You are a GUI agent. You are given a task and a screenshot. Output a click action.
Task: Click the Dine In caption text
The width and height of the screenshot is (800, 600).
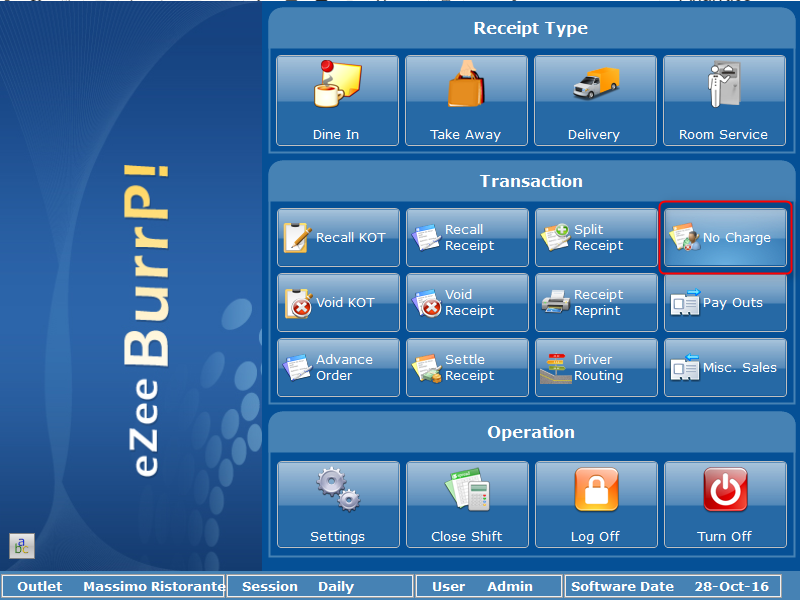336,135
